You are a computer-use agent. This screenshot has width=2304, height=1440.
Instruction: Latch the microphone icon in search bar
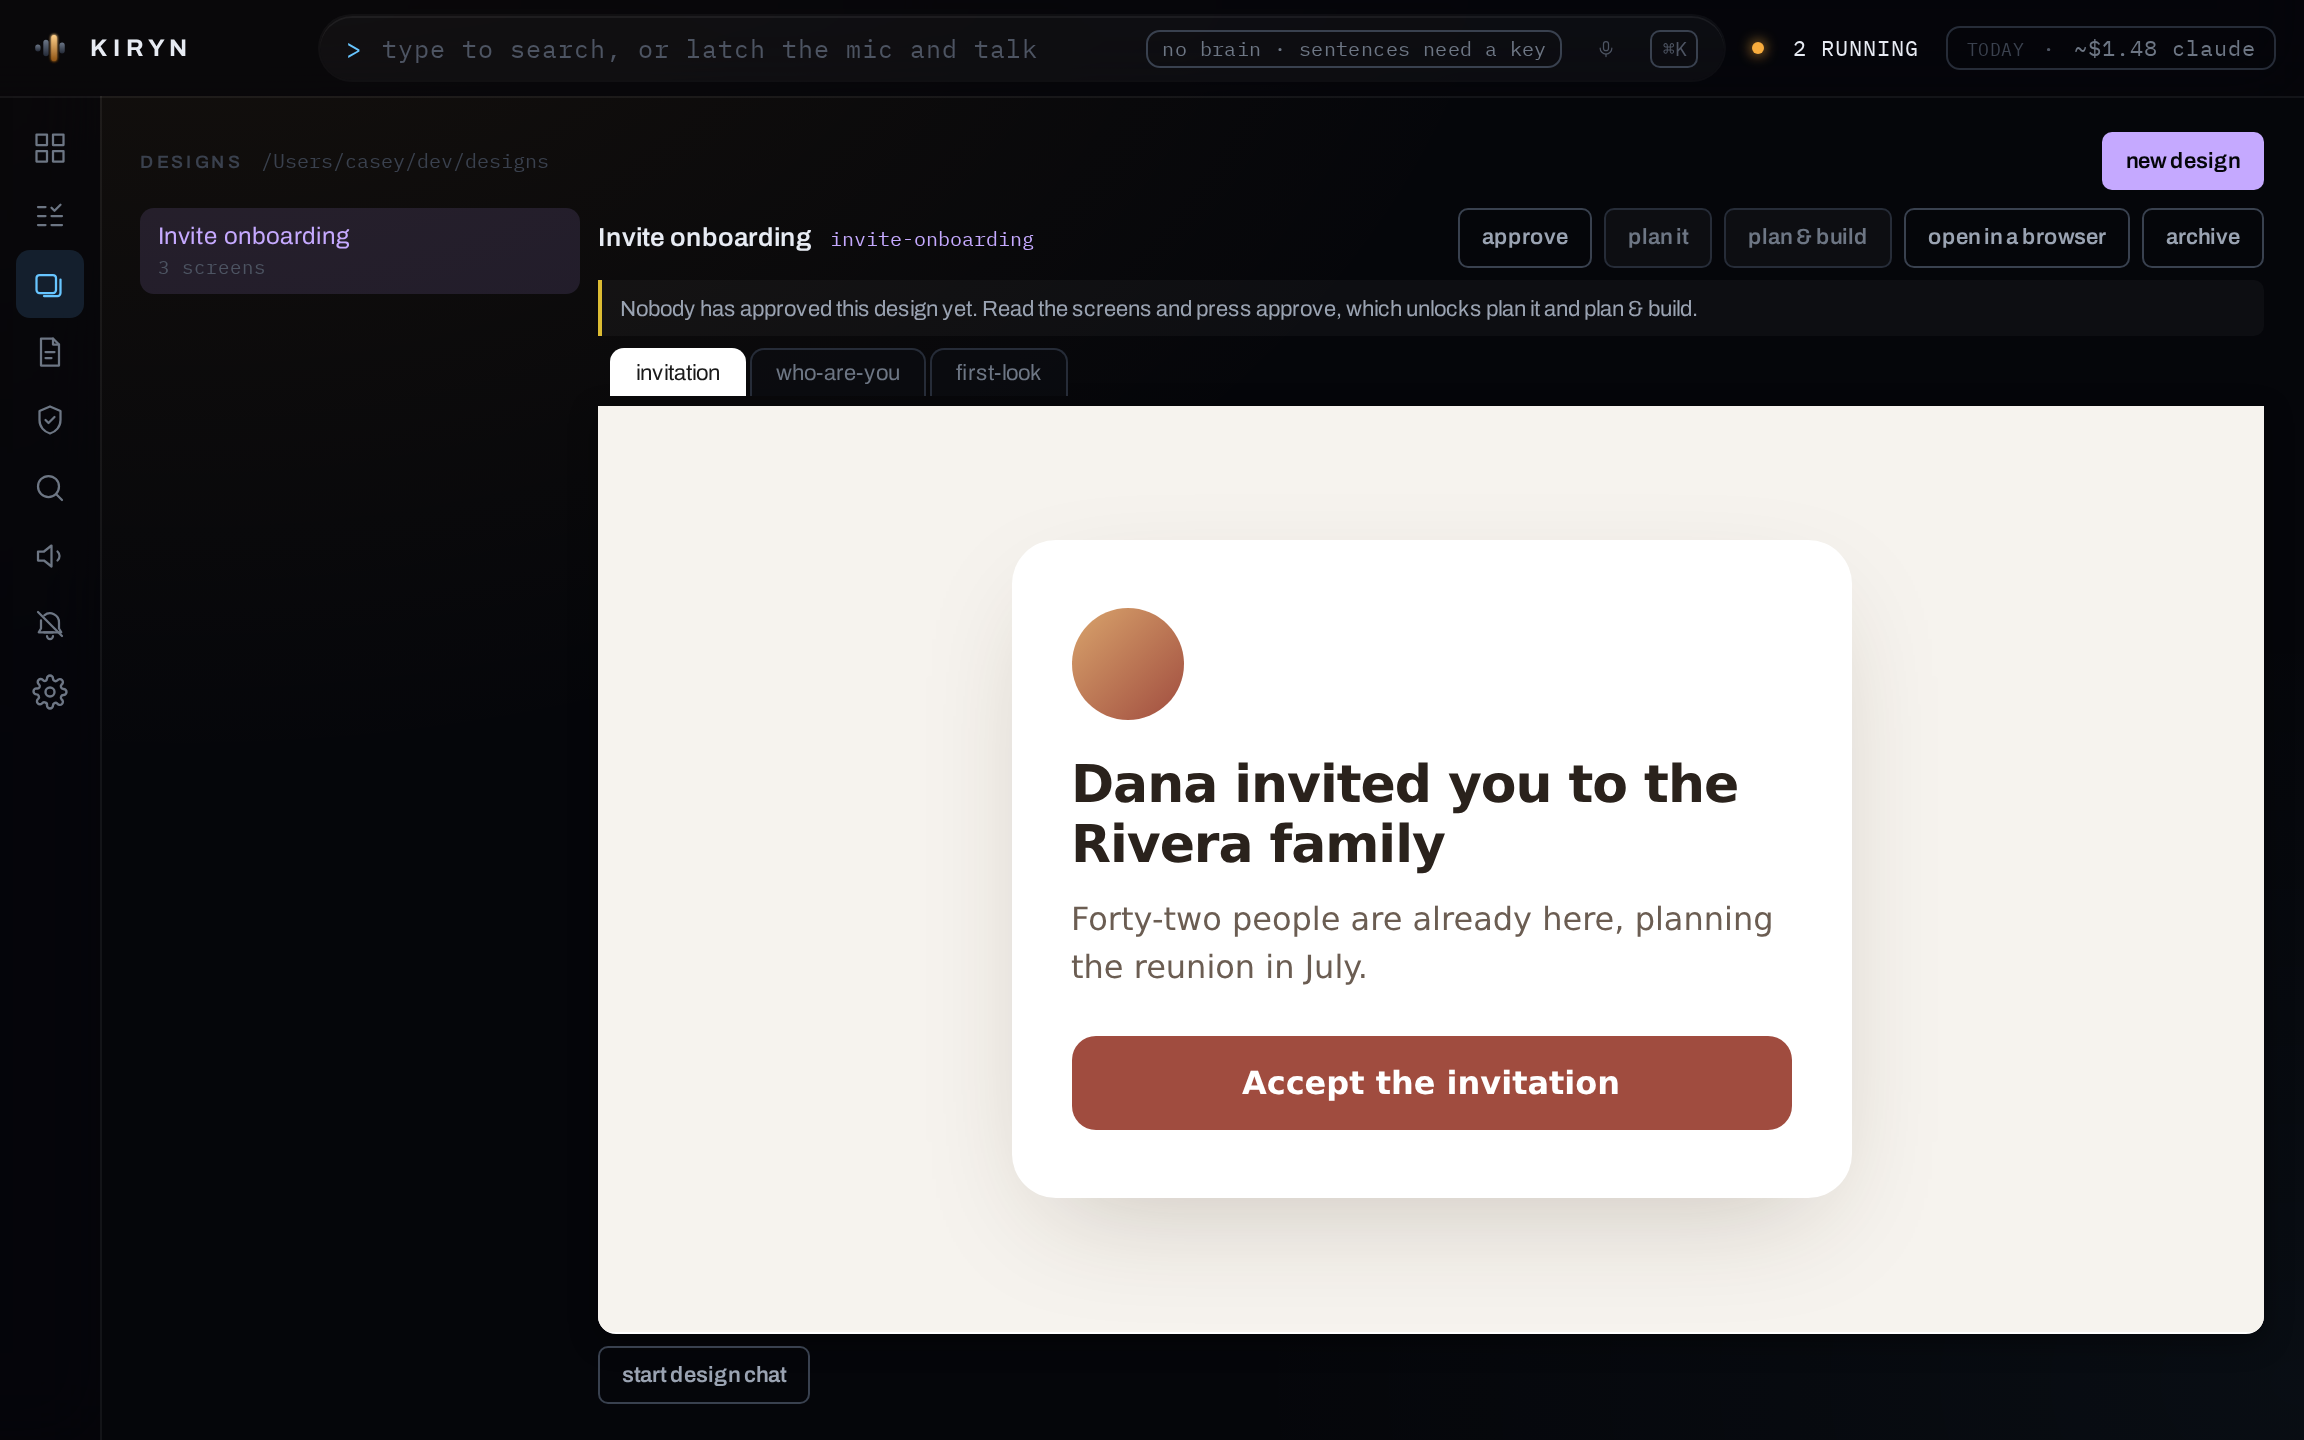(x=1606, y=49)
